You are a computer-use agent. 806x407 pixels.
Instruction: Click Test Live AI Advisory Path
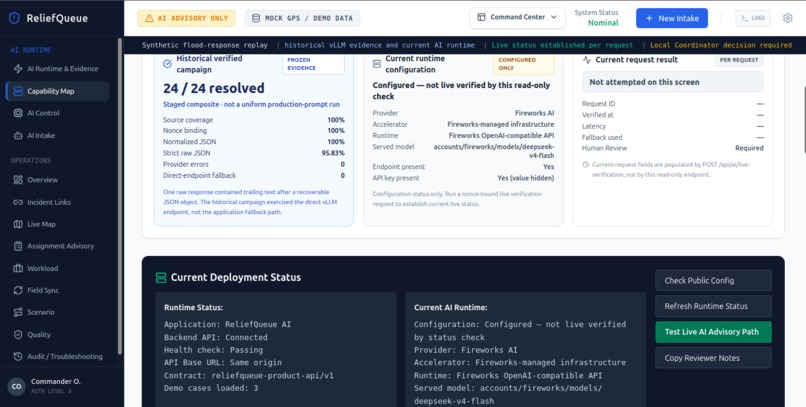pyautogui.click(x=713, y=332)
